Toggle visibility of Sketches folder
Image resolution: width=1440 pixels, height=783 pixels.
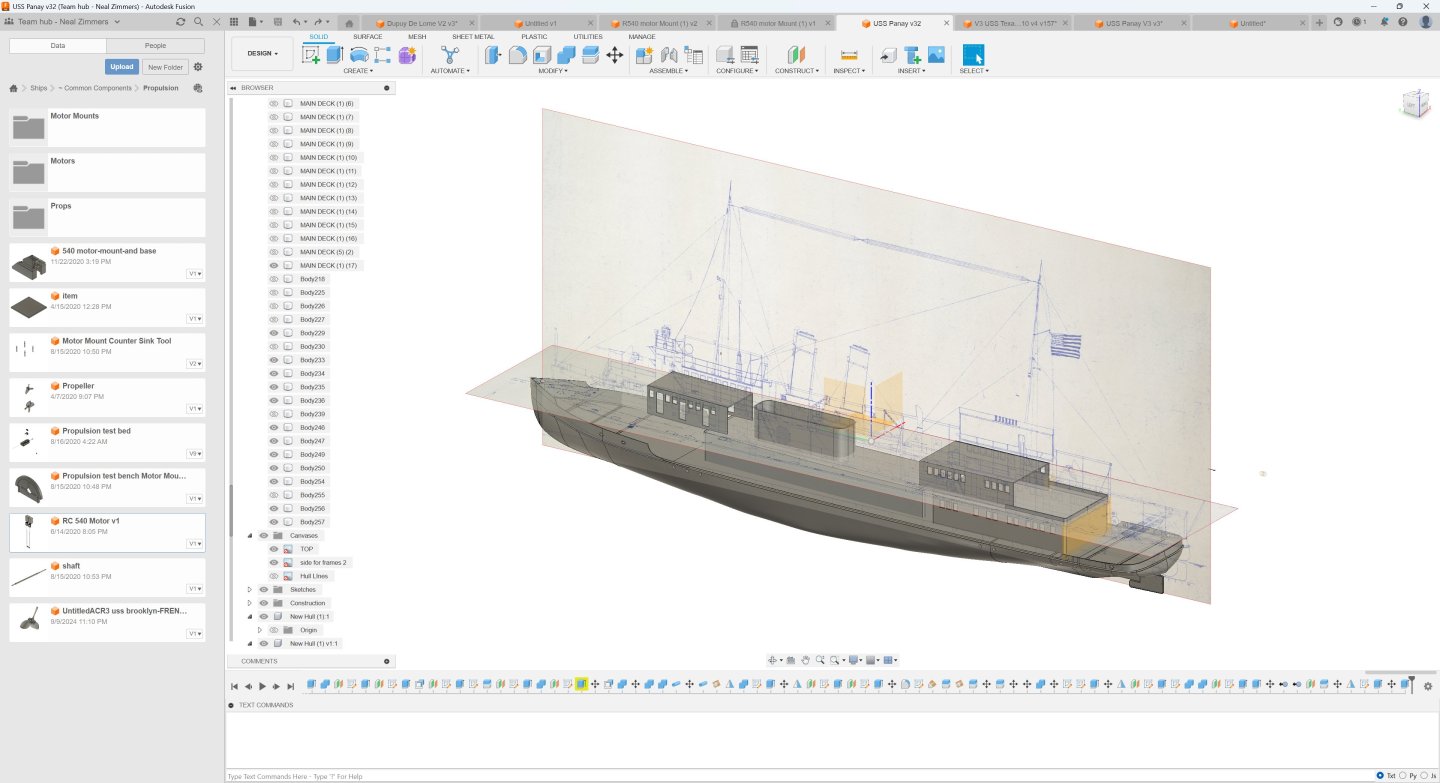point(264,589)
